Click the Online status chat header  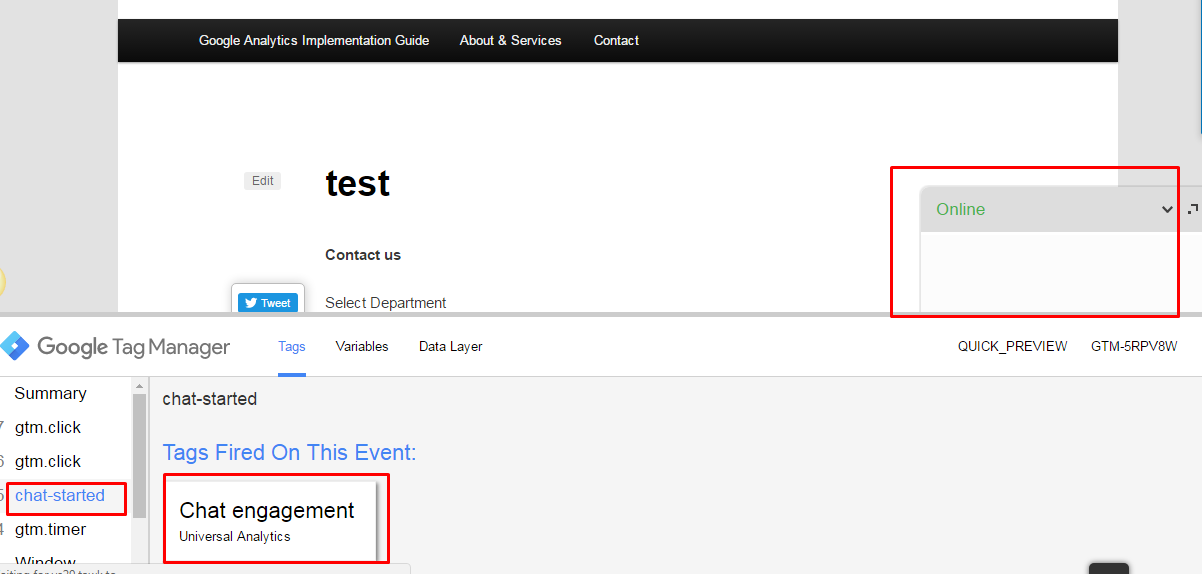pyautogui.click(x=1040, y=209)
